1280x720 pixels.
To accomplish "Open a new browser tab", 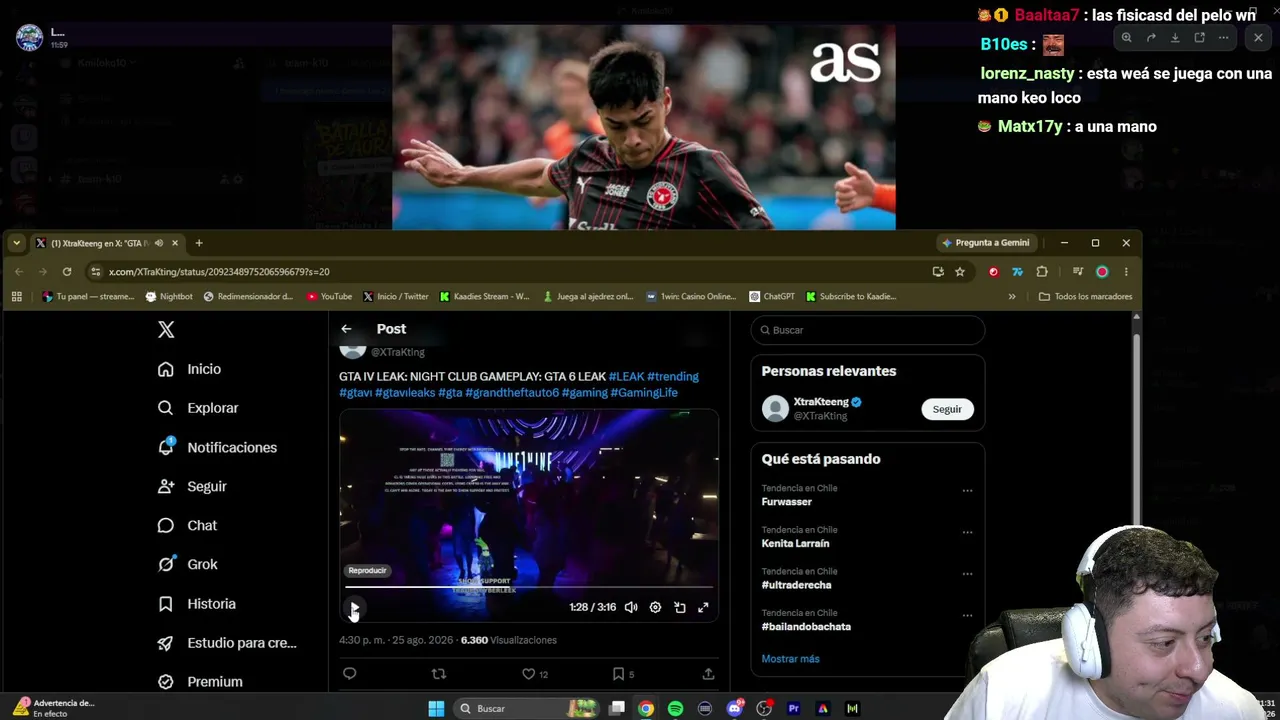I will pos(199,243).
